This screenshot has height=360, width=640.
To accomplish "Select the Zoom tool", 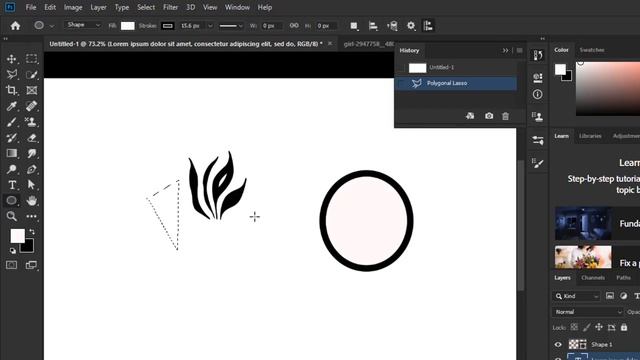I will point(11,216).
